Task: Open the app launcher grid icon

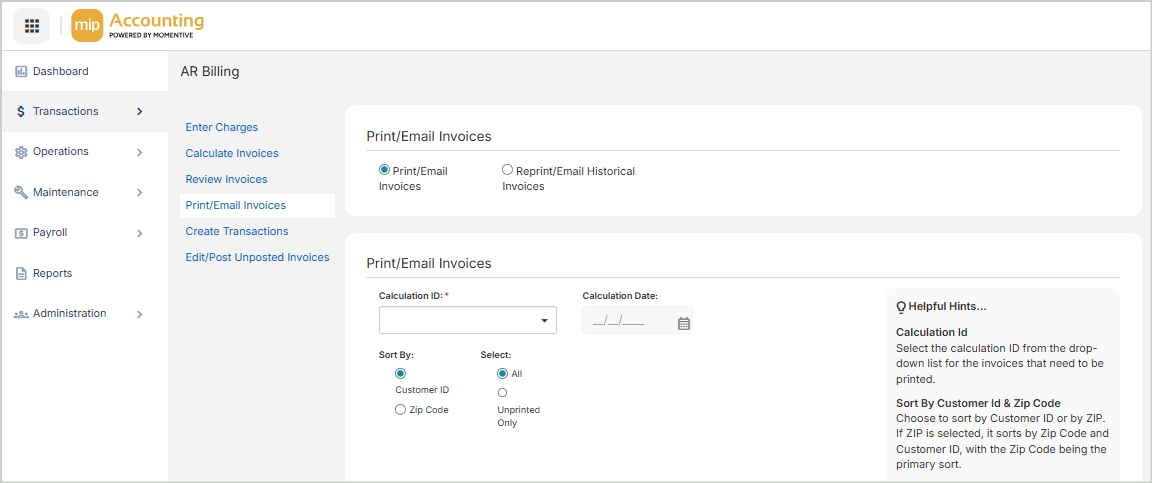Action: coord(31,26)
